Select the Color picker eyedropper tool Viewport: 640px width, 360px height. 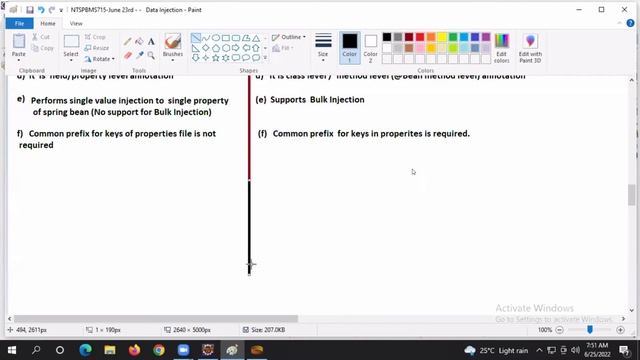[x=139, y=55]
